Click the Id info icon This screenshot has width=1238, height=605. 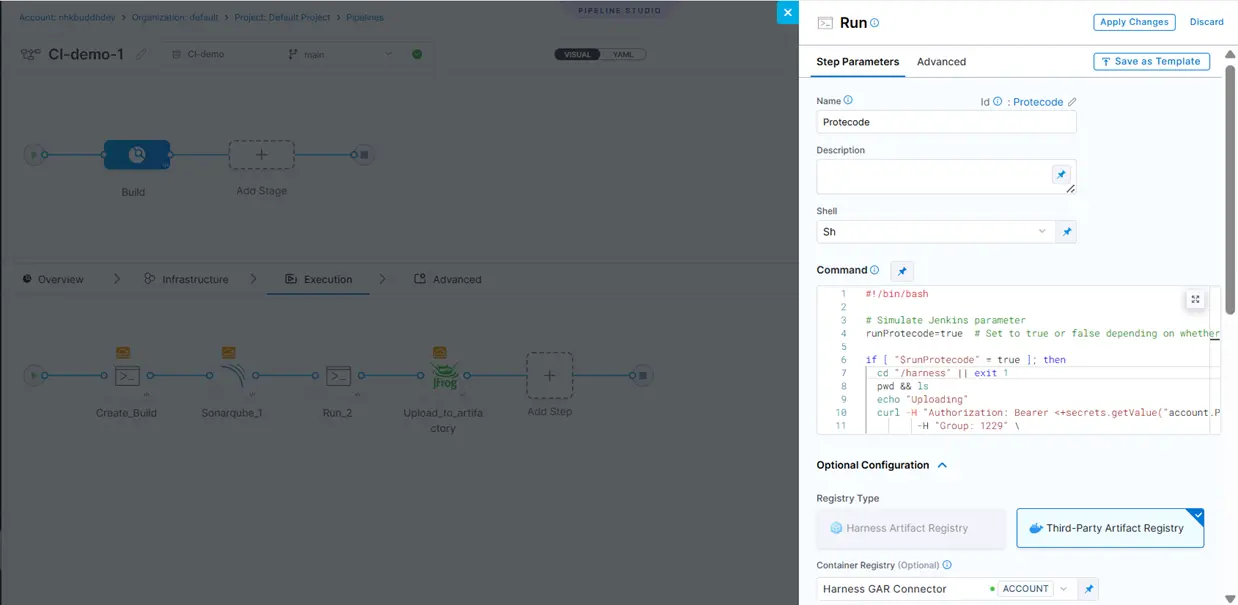click(997, 101)
